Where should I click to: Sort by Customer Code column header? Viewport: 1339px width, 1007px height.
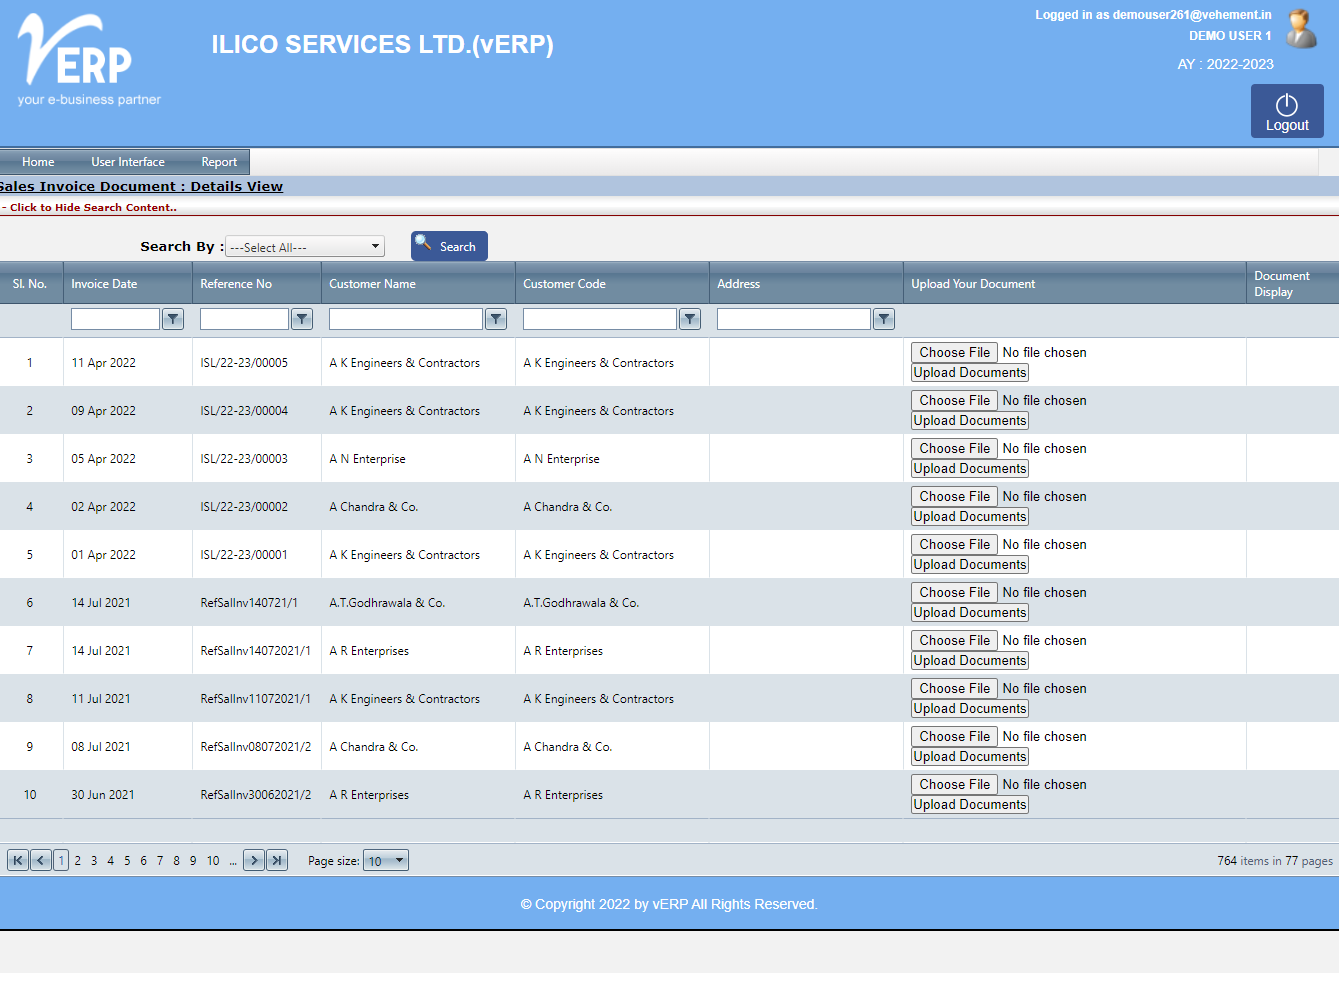click(564, 284)
